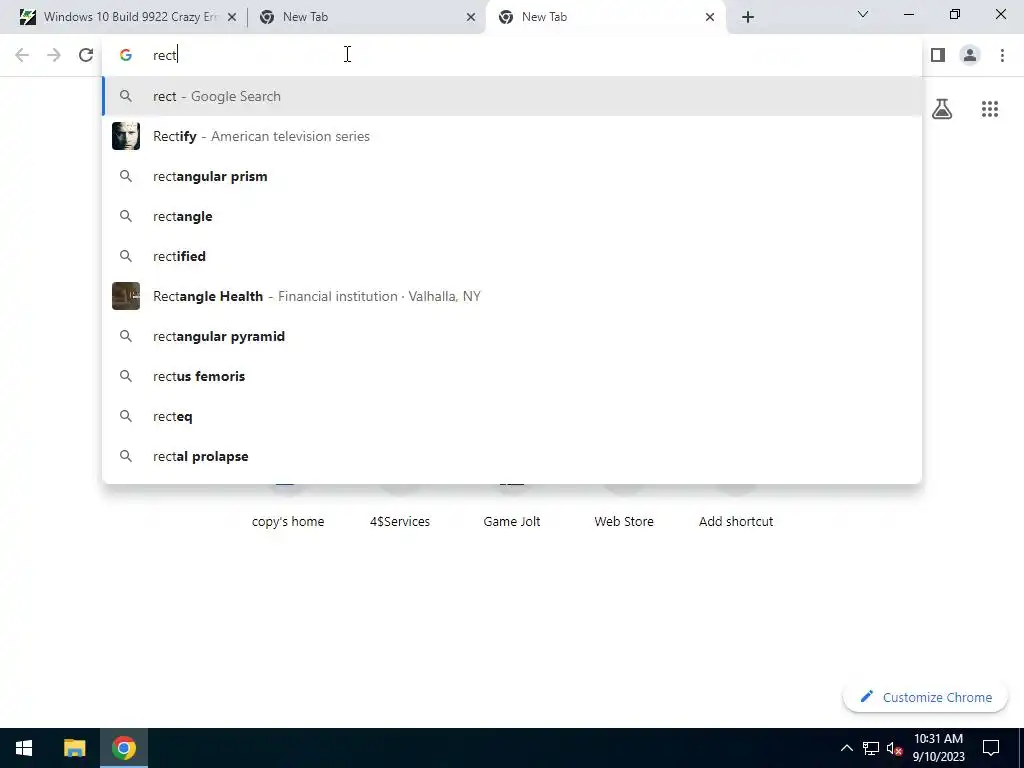Choose Rectify American television series suggestion
This screenshot has height=768, width=1024.
tap(512, 136)
